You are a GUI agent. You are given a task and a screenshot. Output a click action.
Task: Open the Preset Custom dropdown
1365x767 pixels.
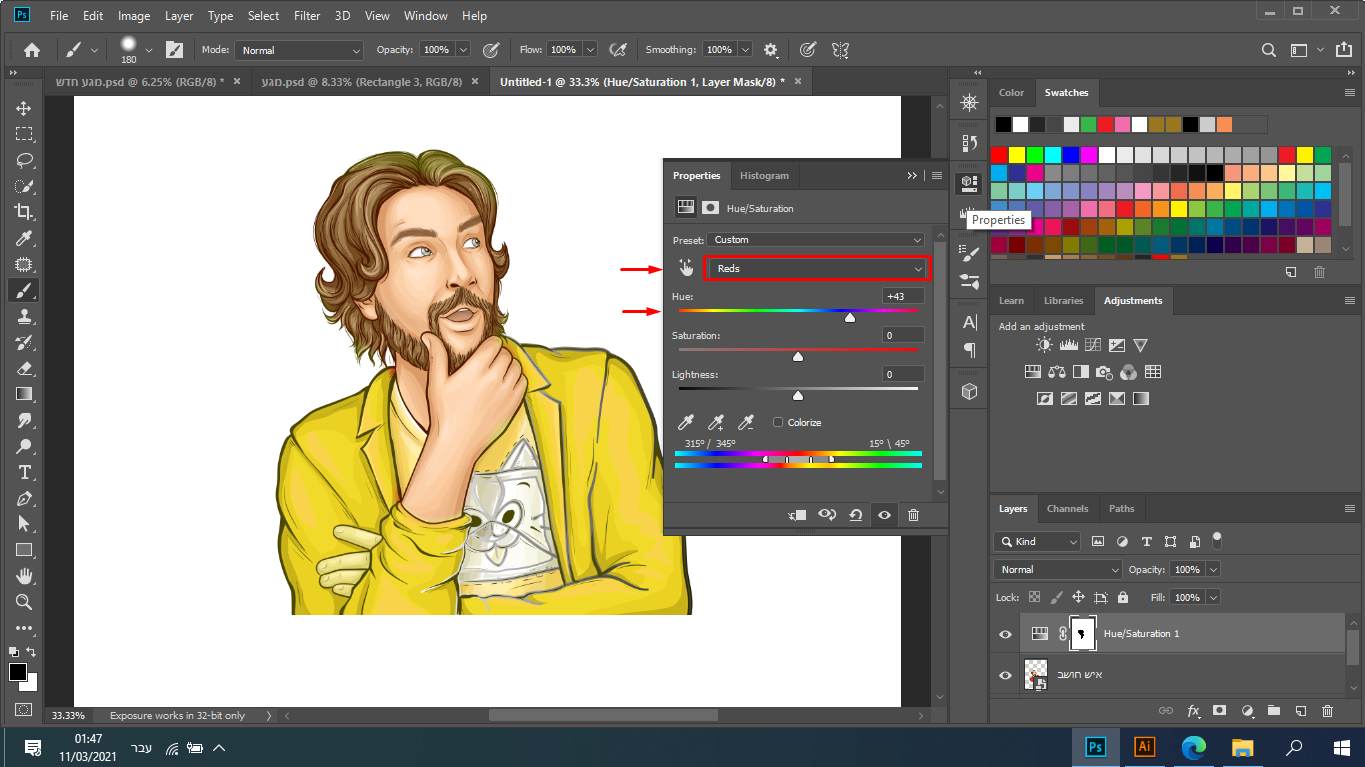coord(815,240)
